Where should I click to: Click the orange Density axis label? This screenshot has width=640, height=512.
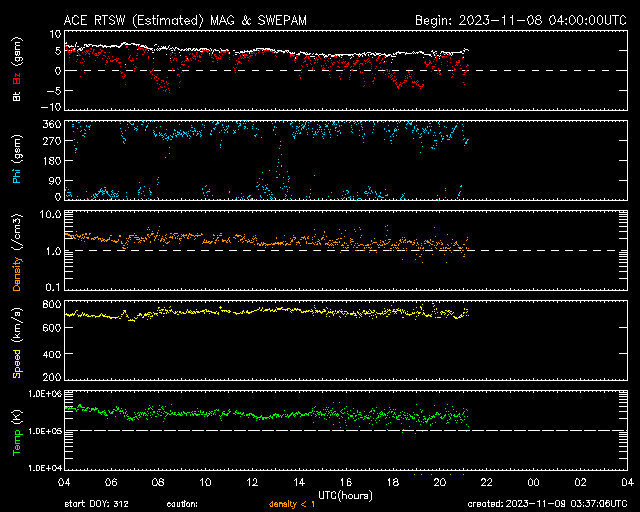(17, 262)
